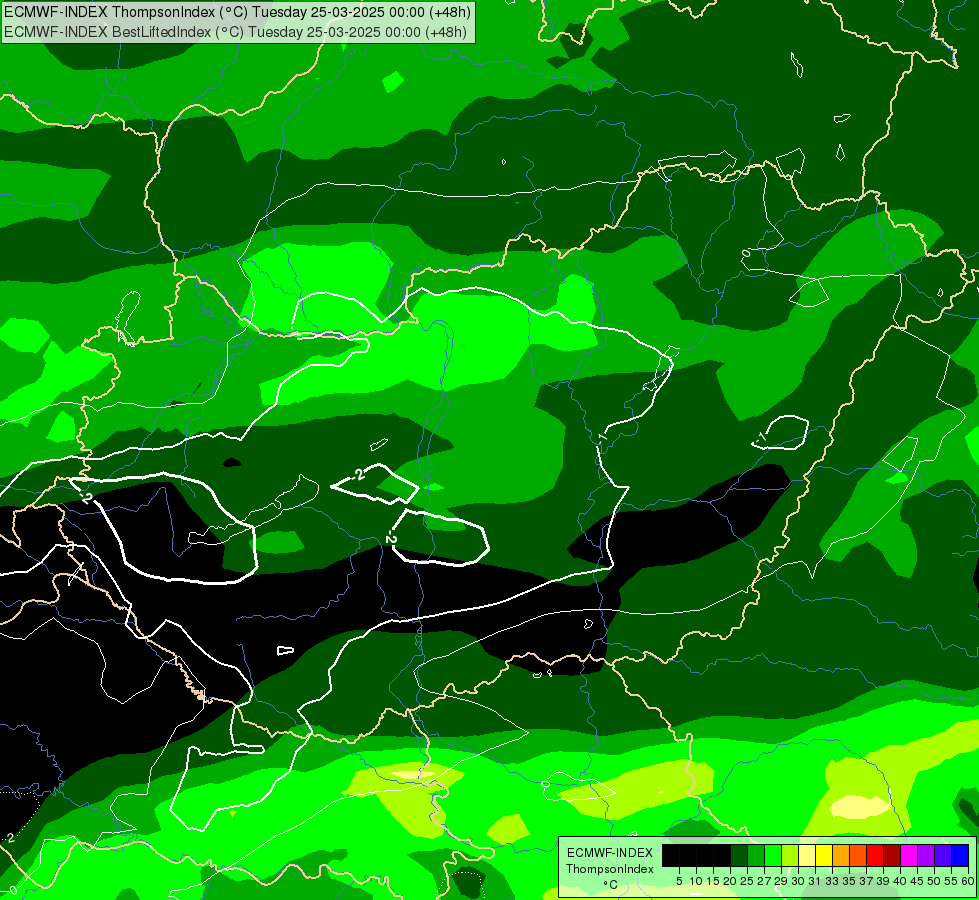Select the purple 45-50 legend swatch
The width and height of the screenshot is (979, 900).
click(x=926, y=855)
